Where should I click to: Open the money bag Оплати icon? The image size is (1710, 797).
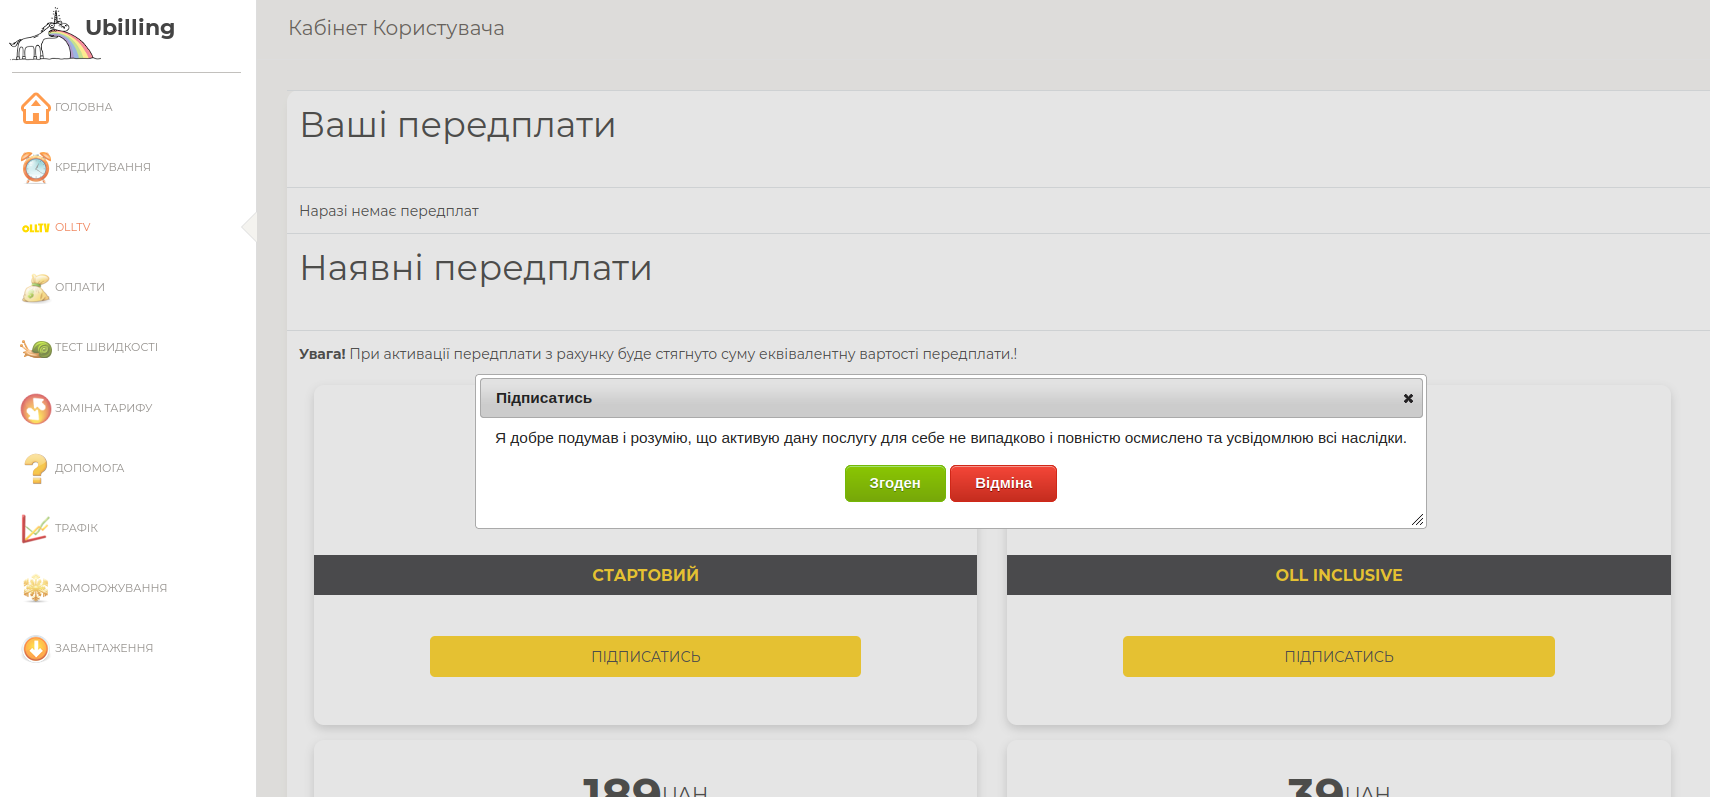pos(36,288)
